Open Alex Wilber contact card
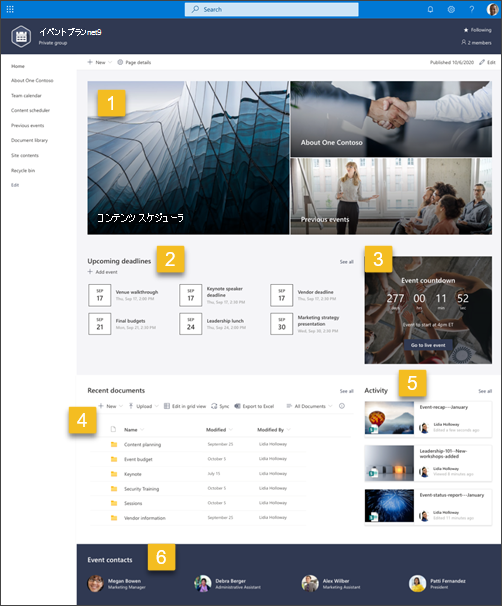The image size is (502, 606). click(x=331, y=584)
